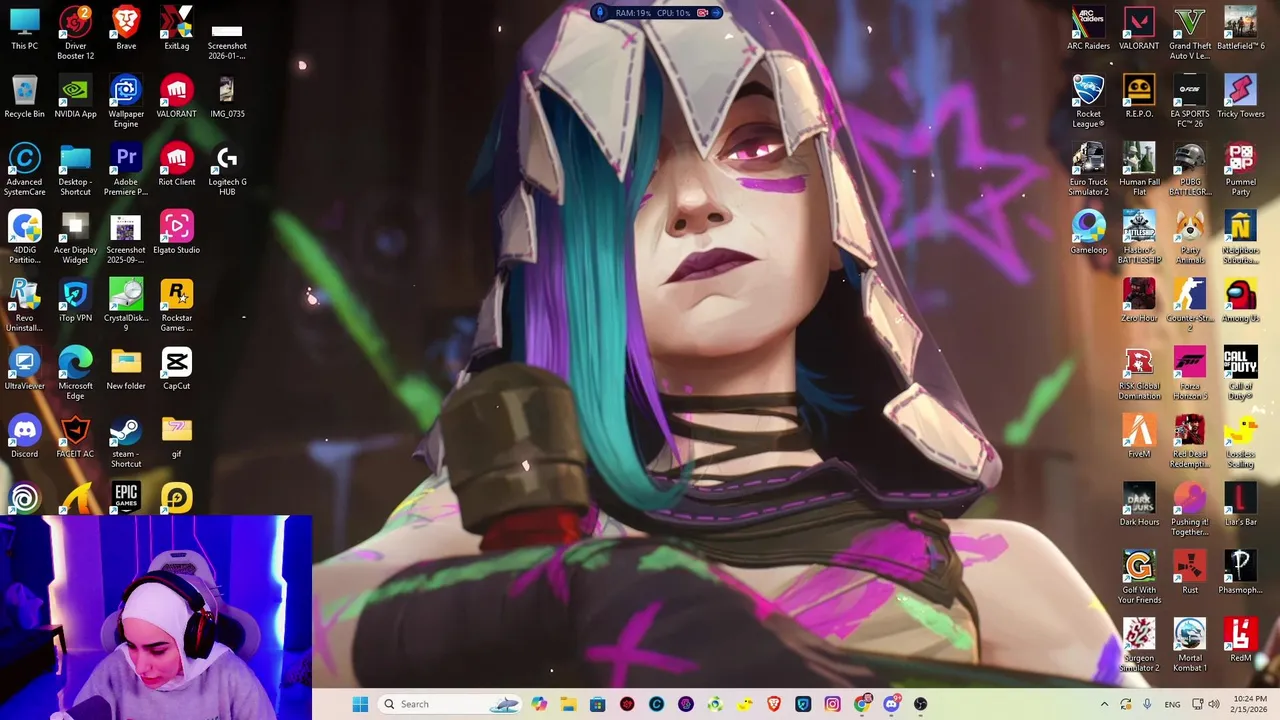Open File Explorer from the taskbar
1280x720 pixels.
[x=568, y=704]
